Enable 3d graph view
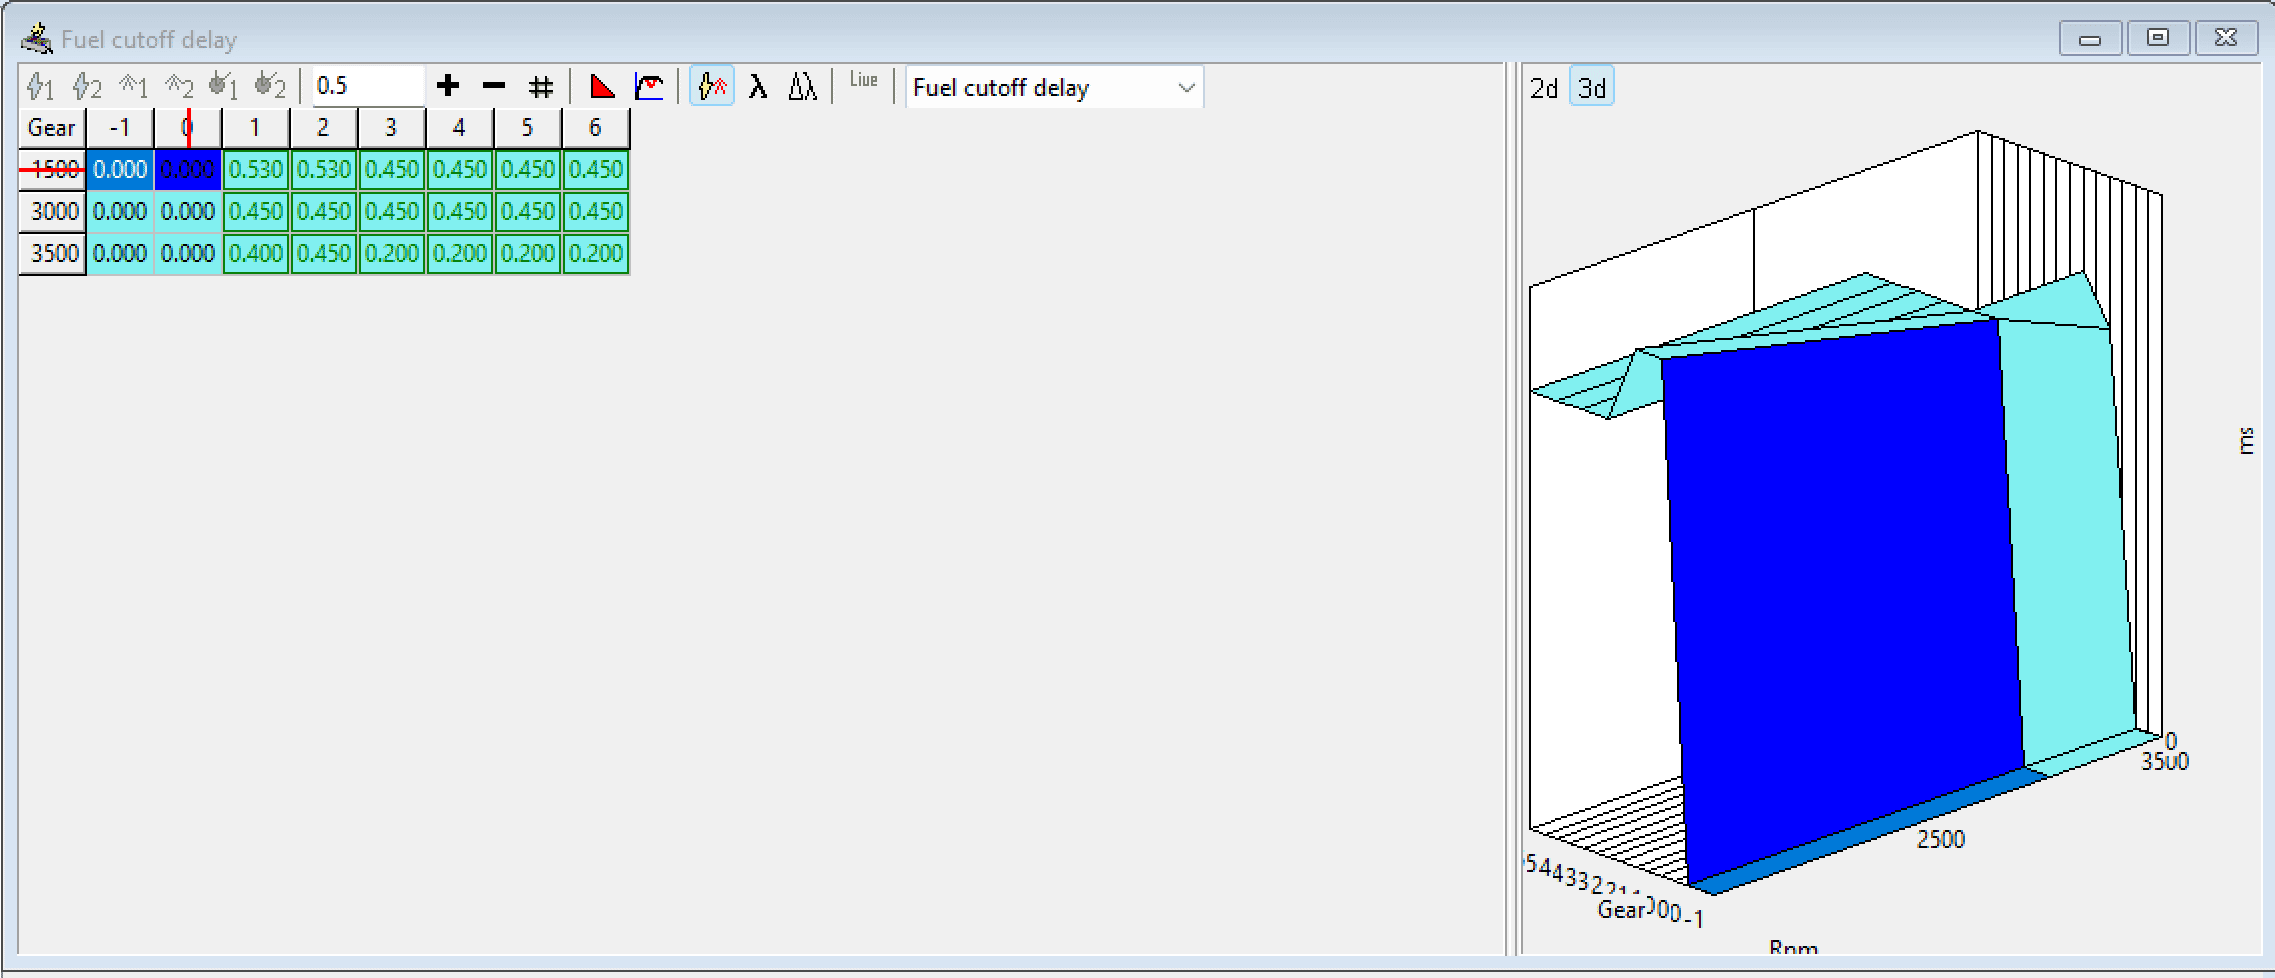Image resolution: width=2275 pixels, height=978 pixels. (x=1591, y=87)
